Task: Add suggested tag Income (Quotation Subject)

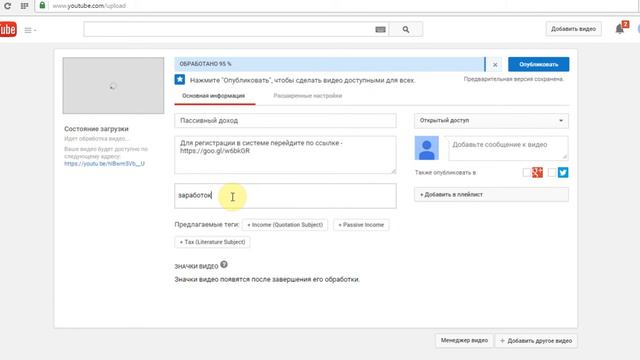Action: tap(285, 225)
